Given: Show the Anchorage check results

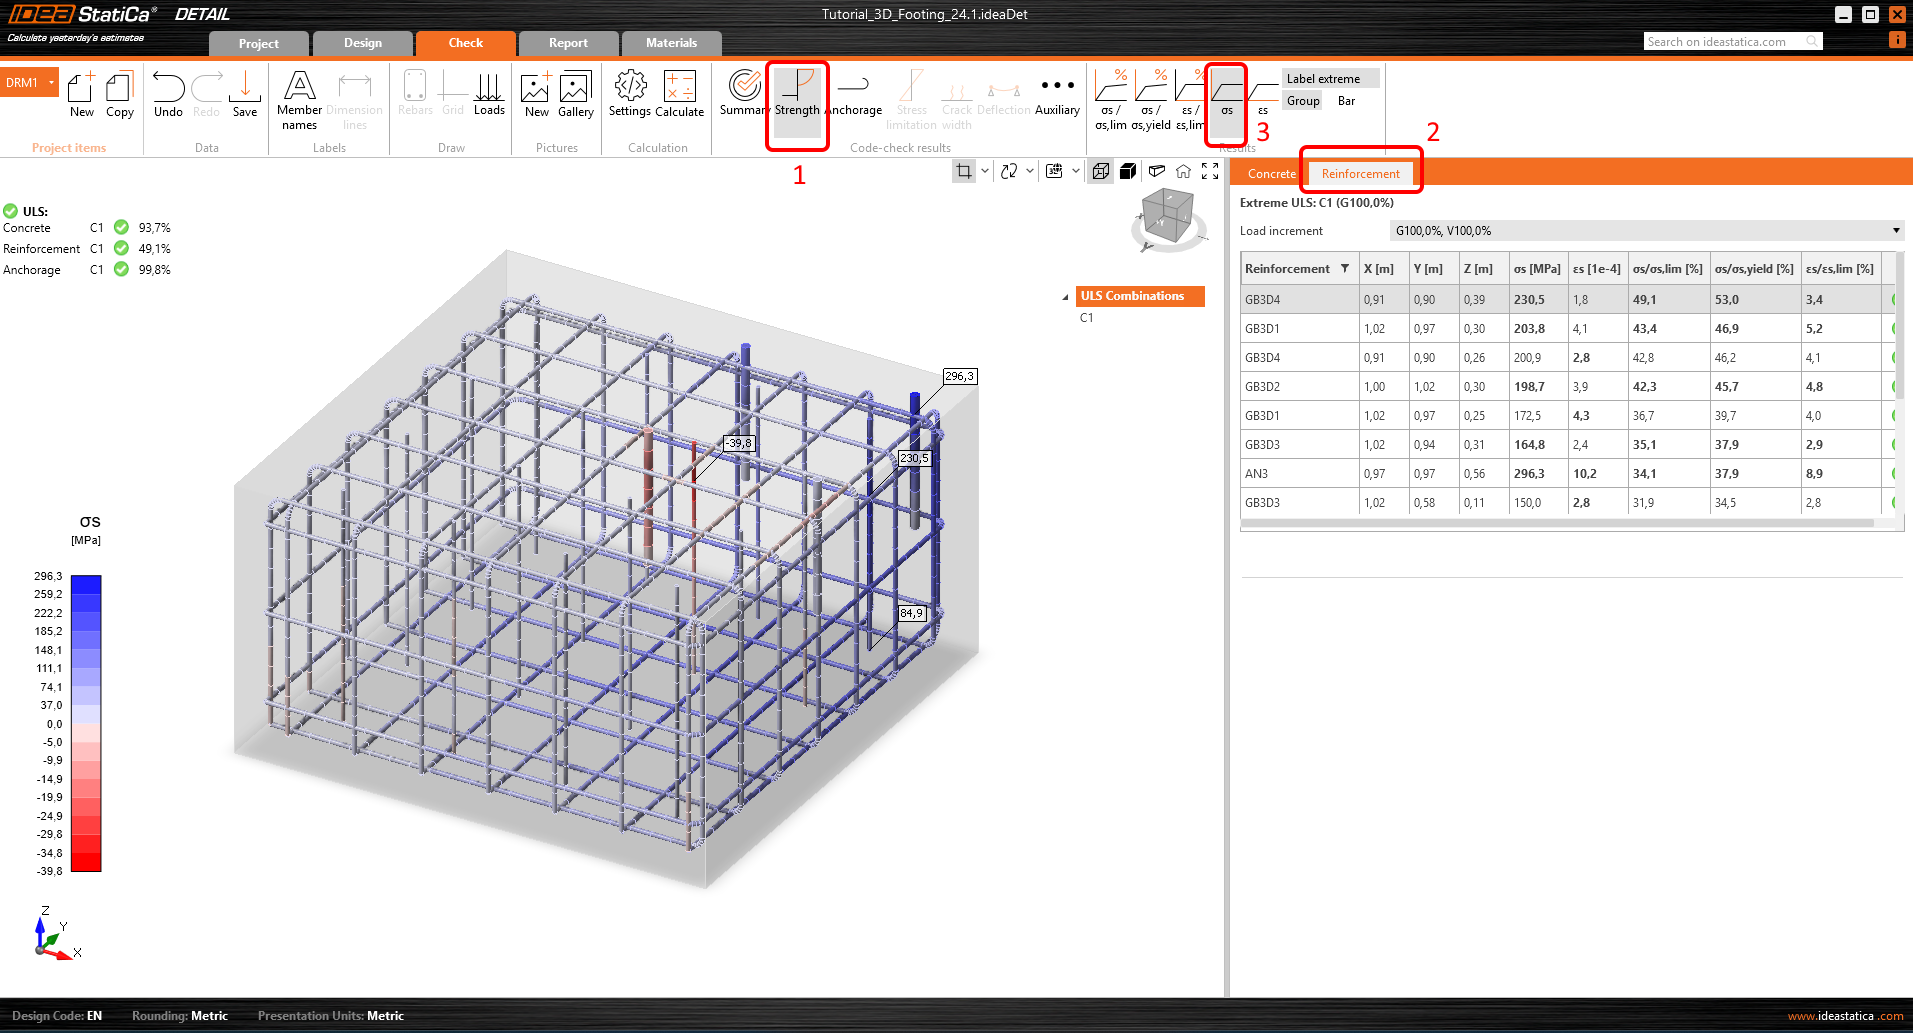Looking at the screenshot, I should [854, 95].
